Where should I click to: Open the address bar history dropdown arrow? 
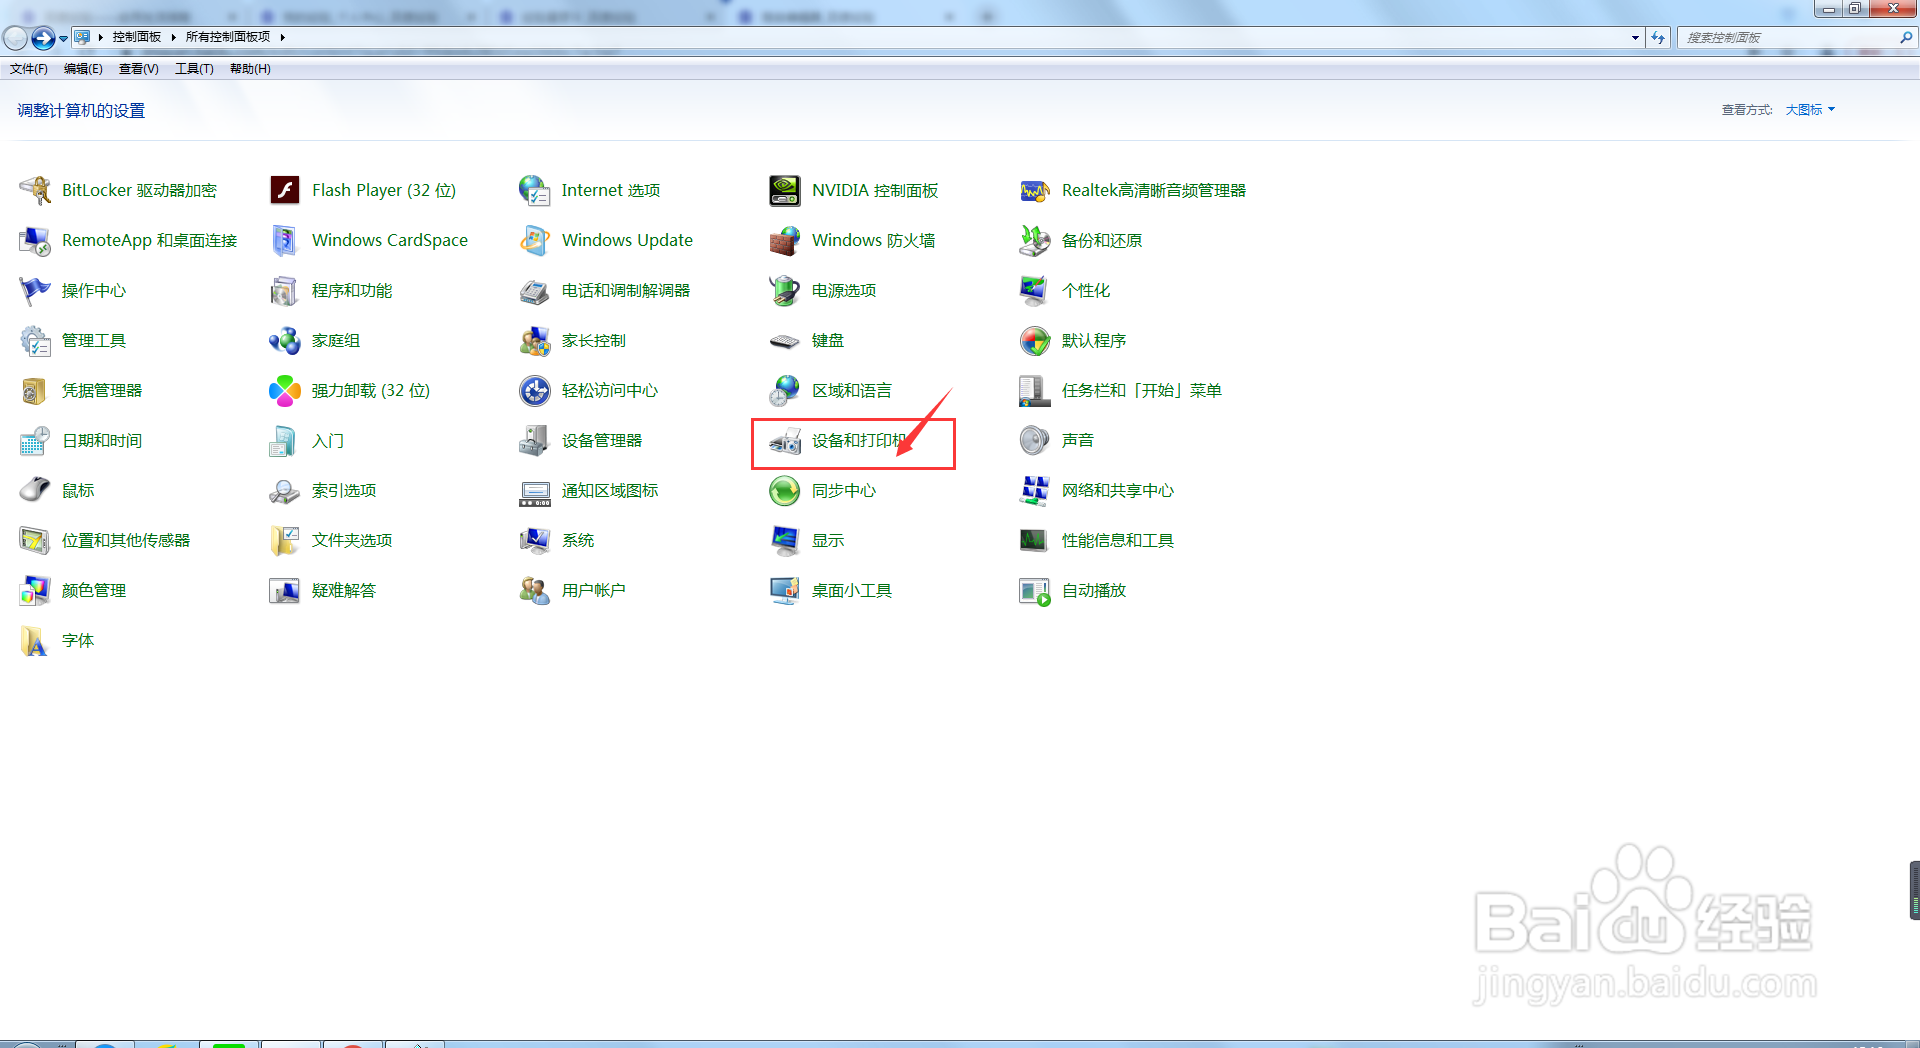(1635, 38)
